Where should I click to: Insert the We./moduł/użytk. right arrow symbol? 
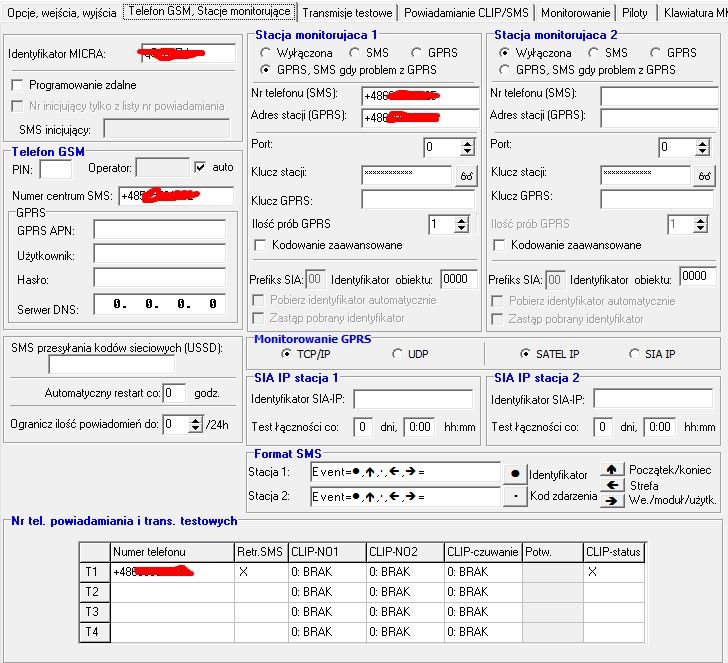pyautogui.click(x=612, y=501)
